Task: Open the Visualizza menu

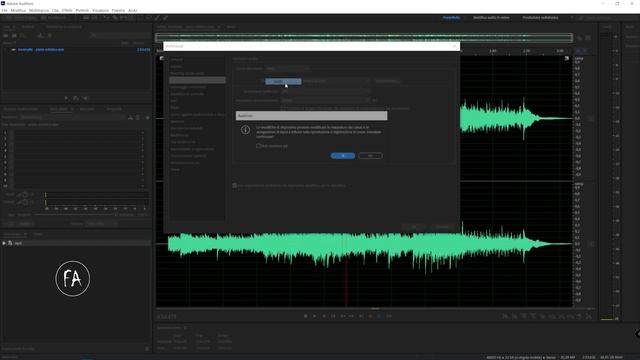Action: (x=100, y=10)
